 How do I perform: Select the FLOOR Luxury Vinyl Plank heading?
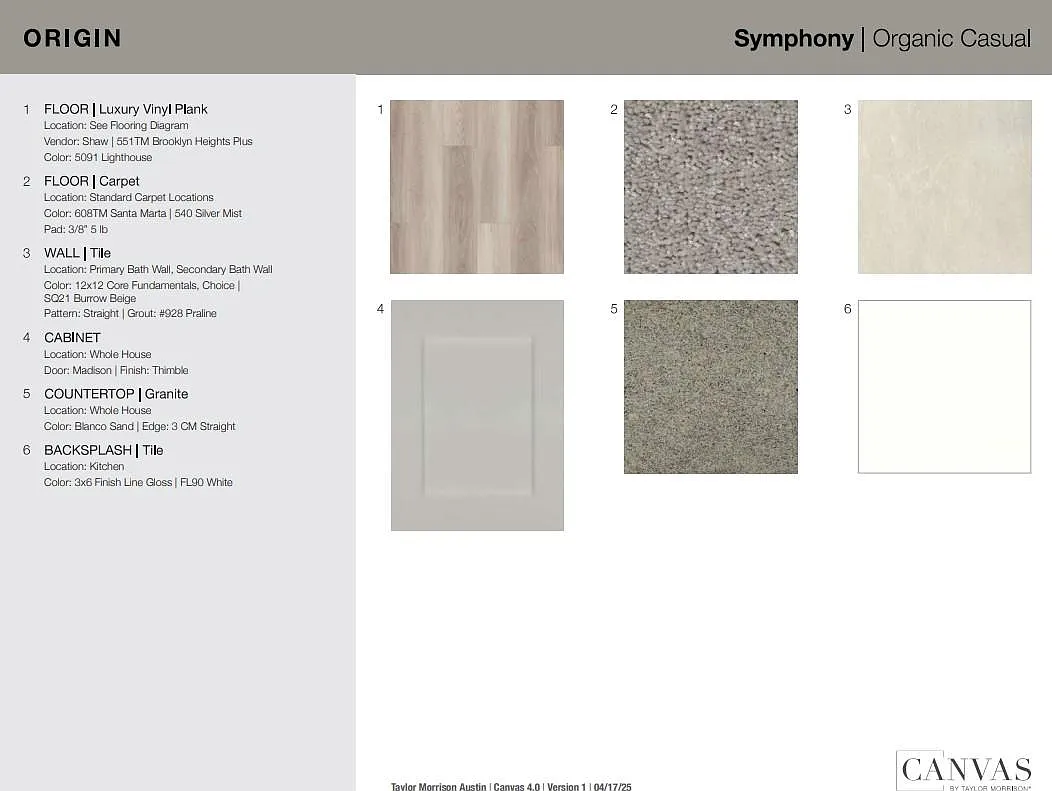[x=126, y=109]
